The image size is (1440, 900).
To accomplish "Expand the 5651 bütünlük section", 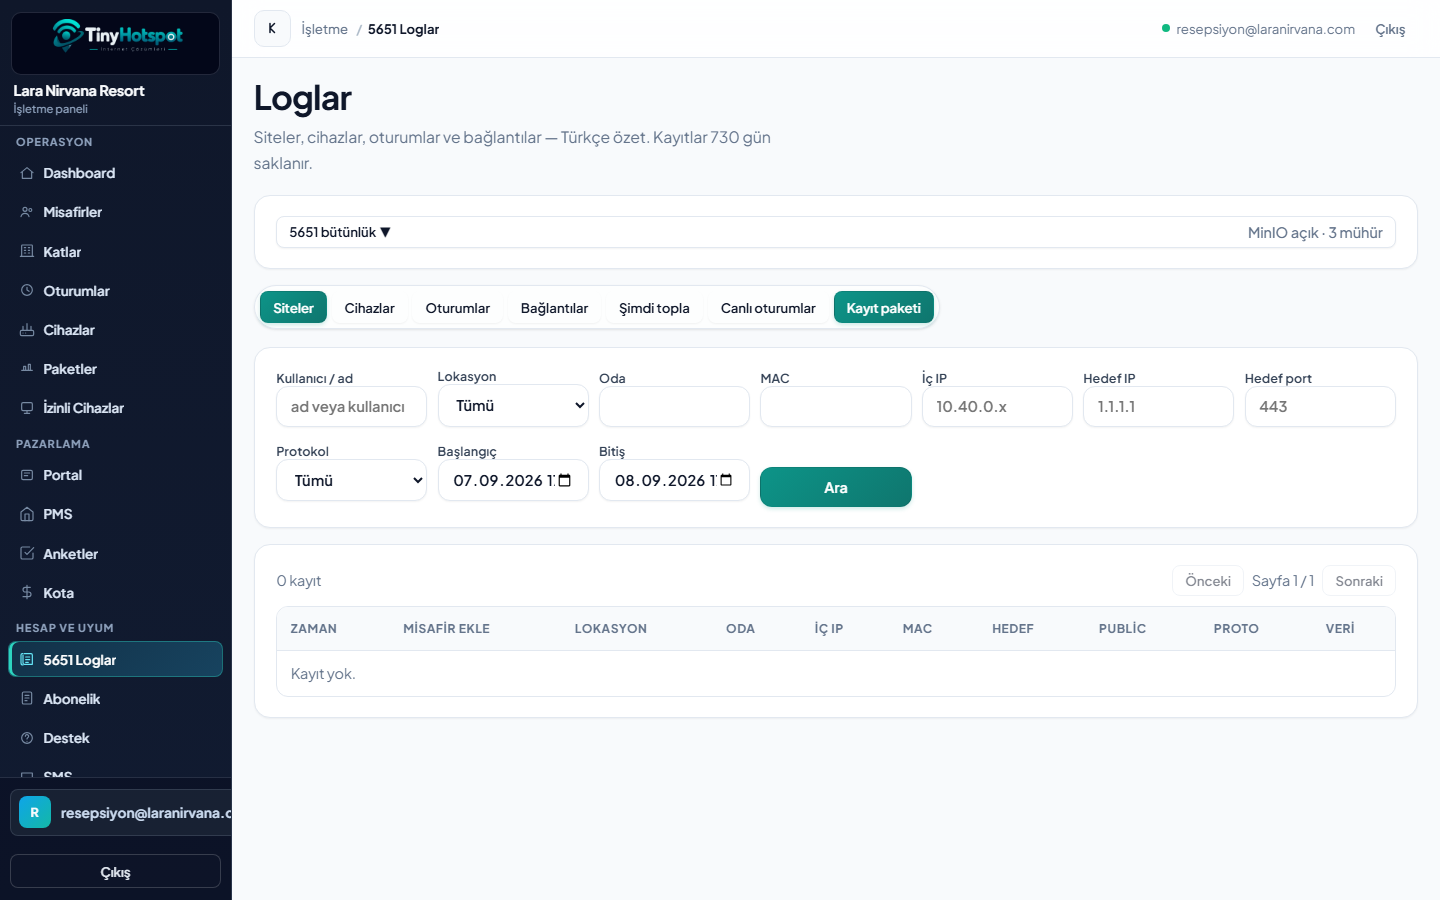I will 836,232.
